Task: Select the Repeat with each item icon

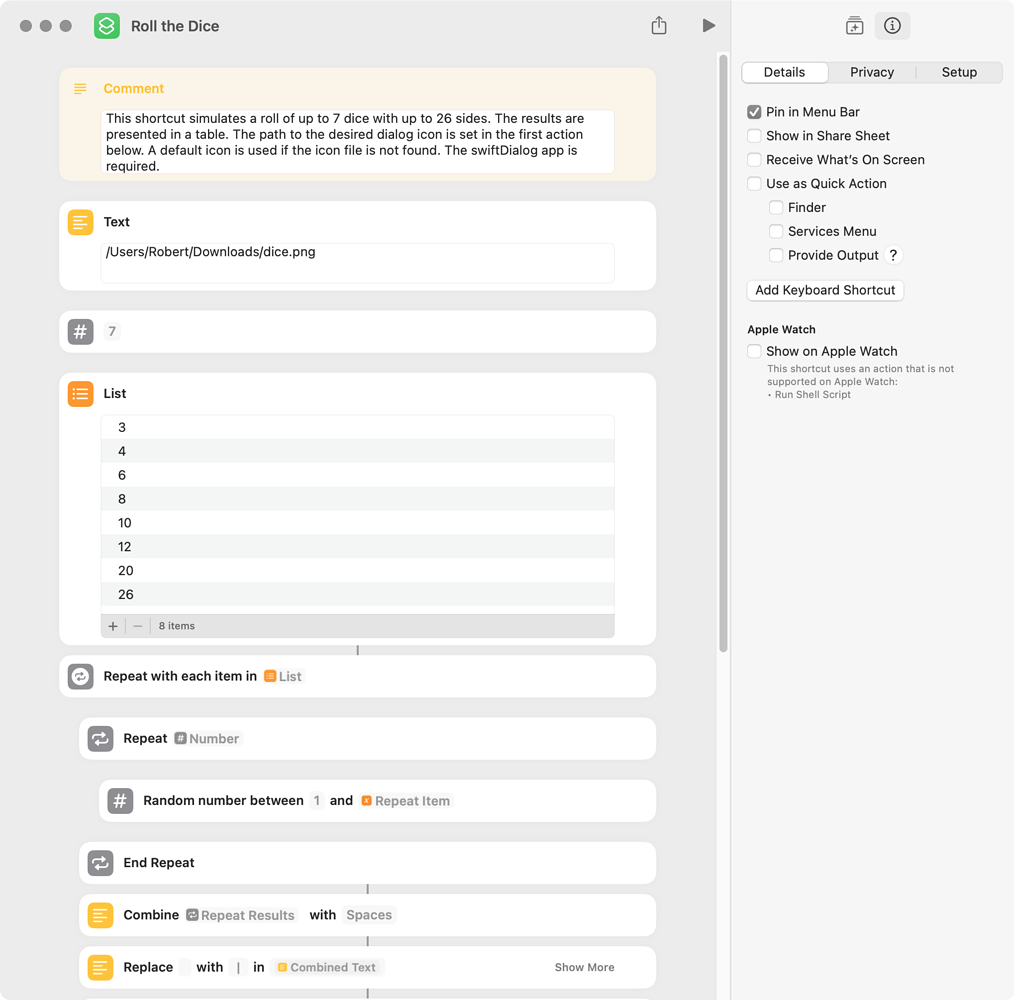Action: 80,676
